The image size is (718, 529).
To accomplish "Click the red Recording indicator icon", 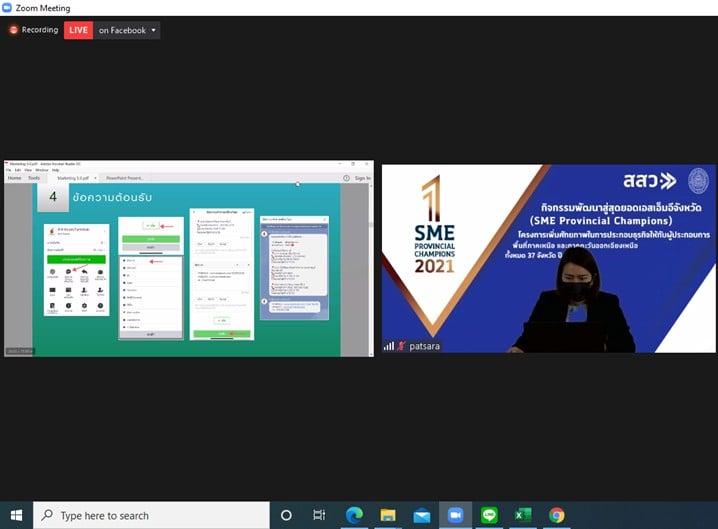I will coord(14,30).
